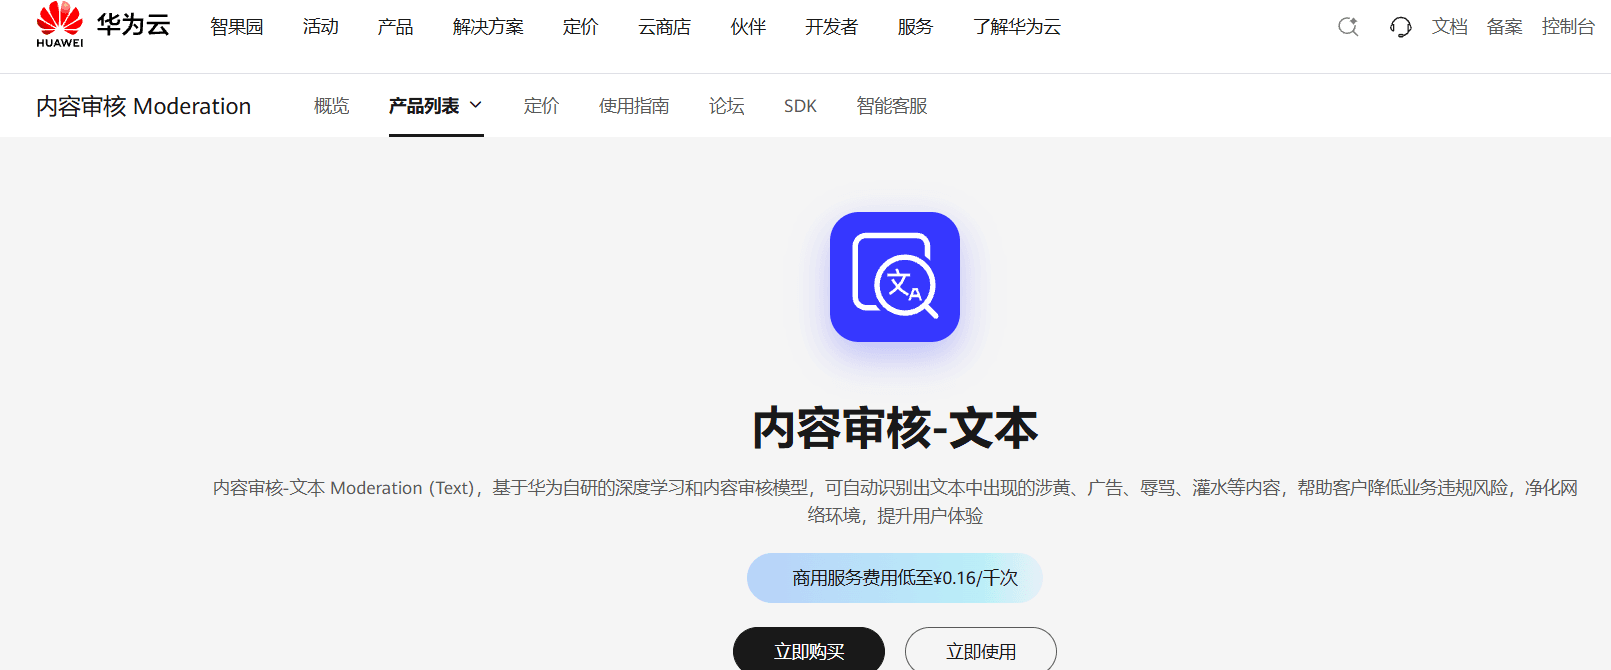Screen dimensions: 1611x670
Task: Open the SDK tab
Action: (800, 106)
